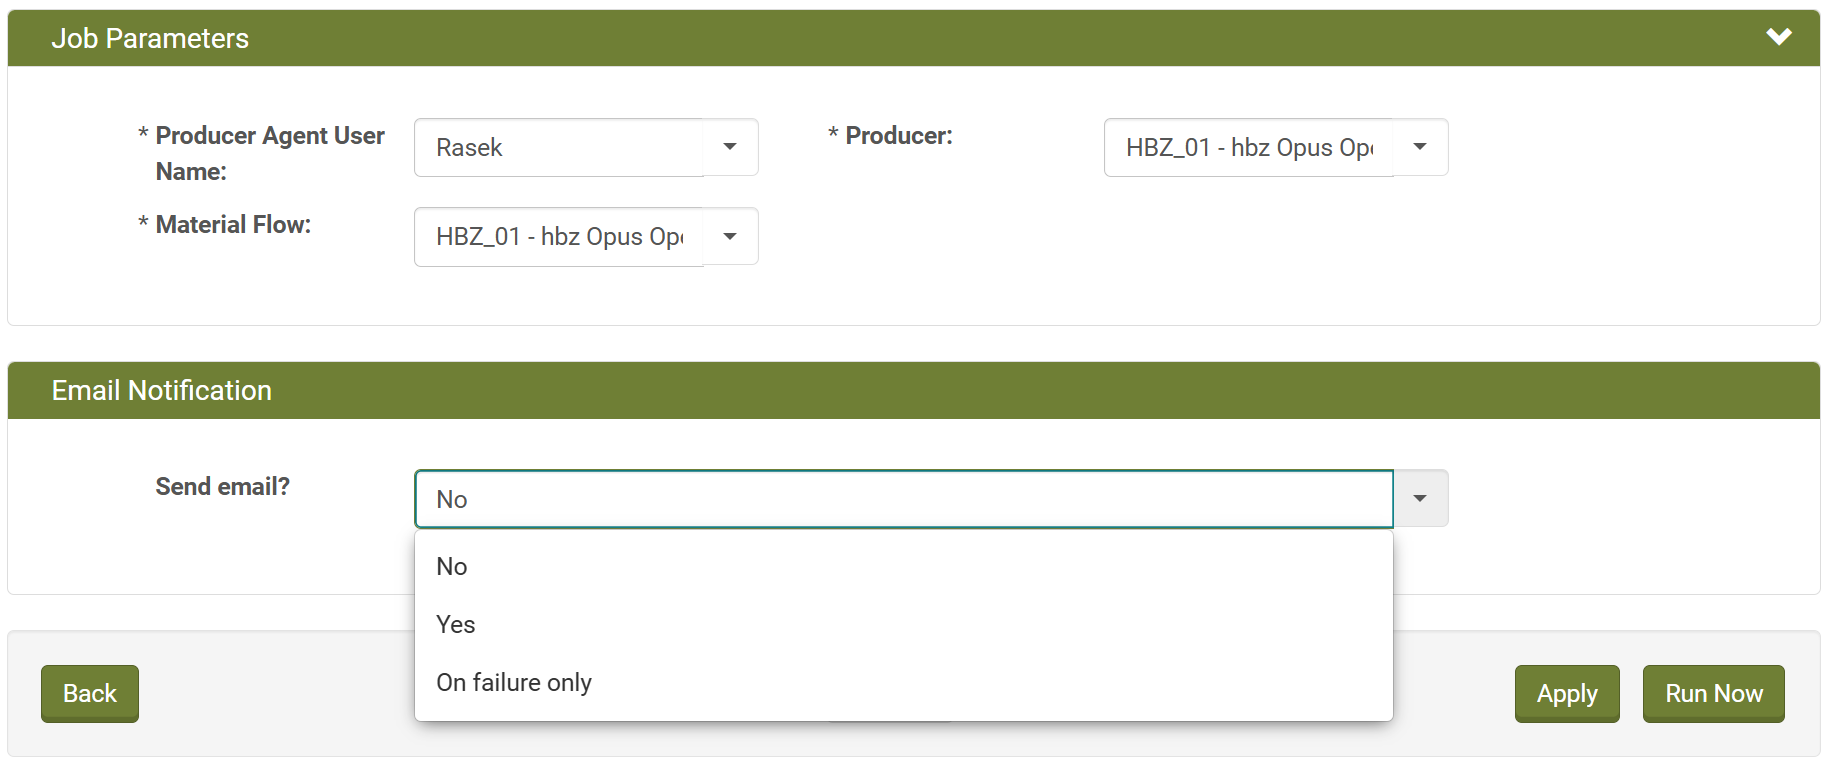Click the Material Flow label

point(233,225)
